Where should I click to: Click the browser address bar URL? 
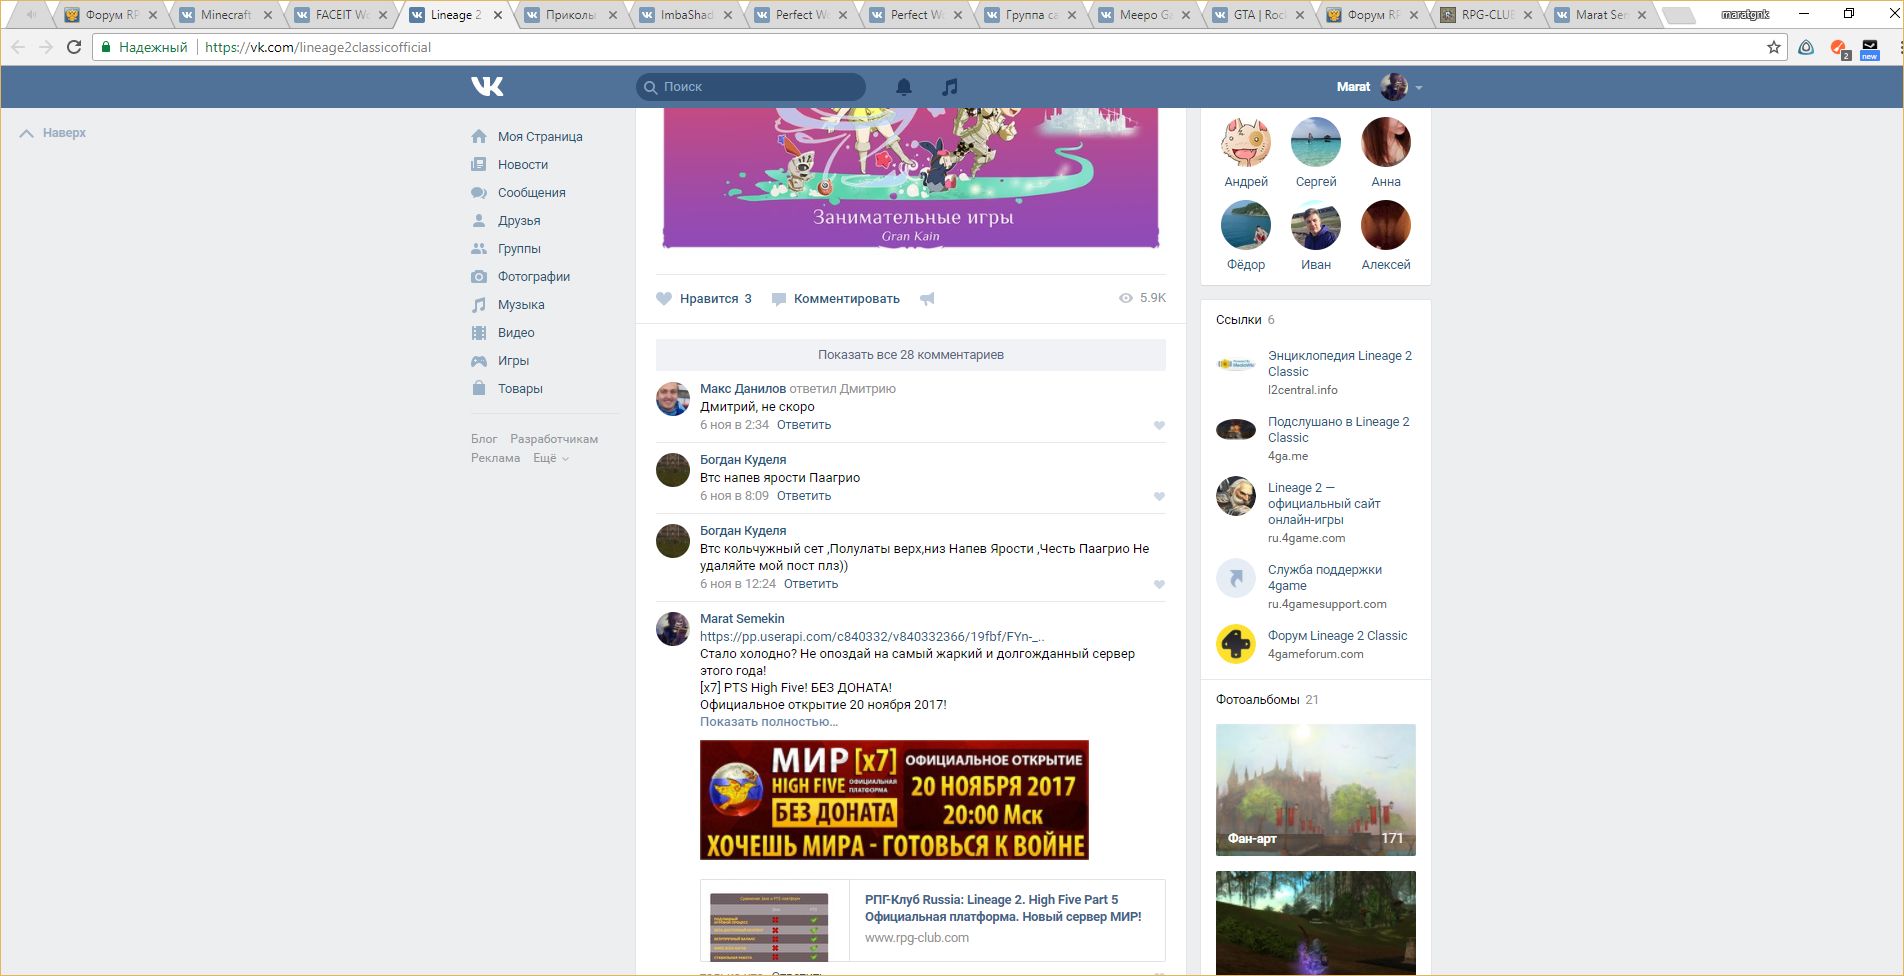point(318,47)
